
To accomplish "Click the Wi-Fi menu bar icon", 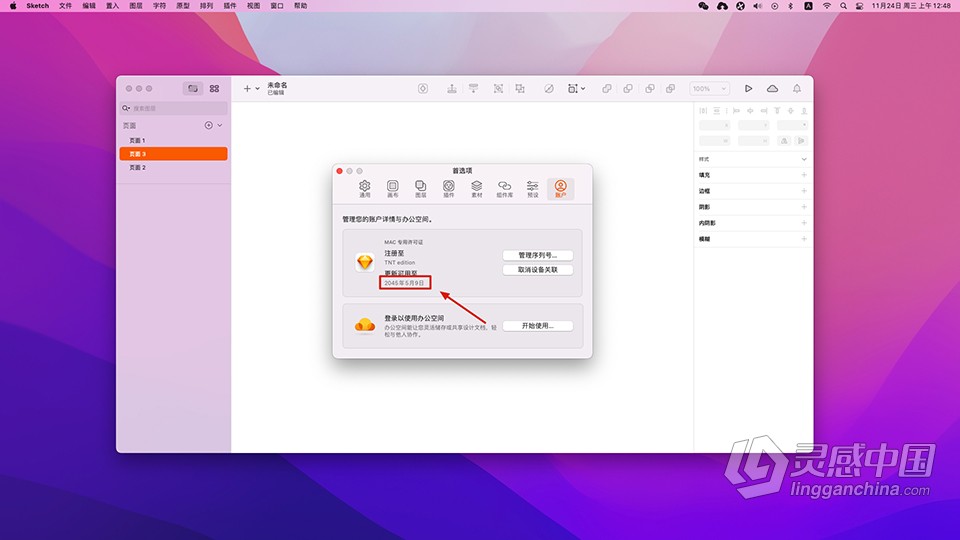I will 827,6.
